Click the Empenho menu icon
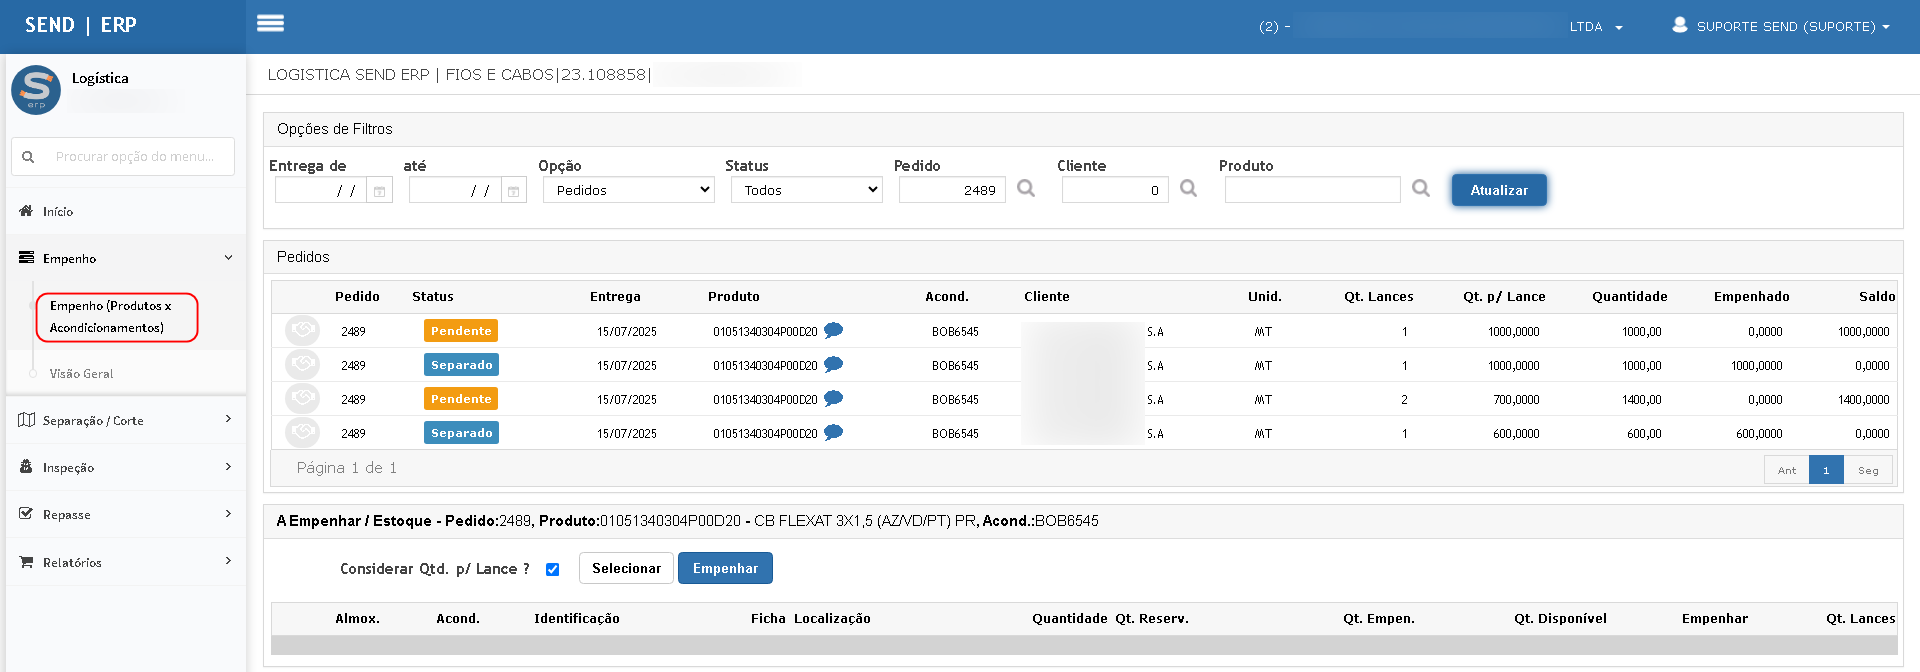This screenshot has width=1920, height=672. point(26,258)
